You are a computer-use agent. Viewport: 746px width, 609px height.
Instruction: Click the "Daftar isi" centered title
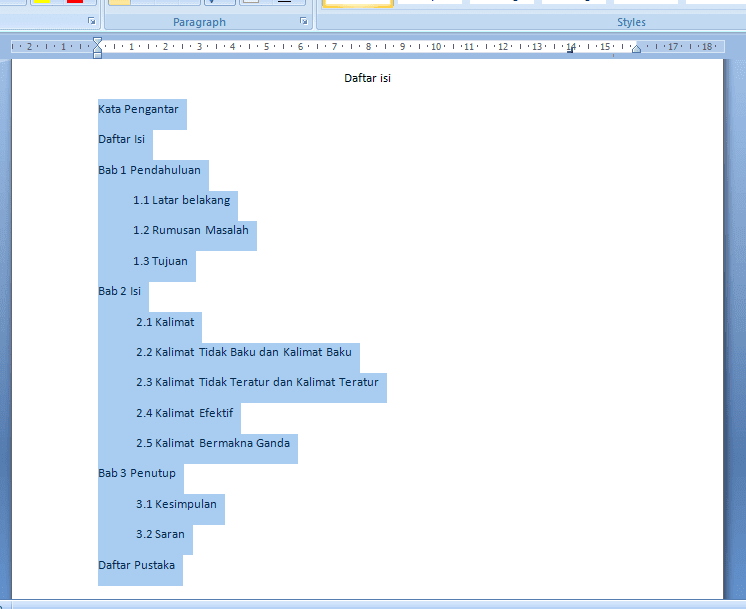point(367,78)
